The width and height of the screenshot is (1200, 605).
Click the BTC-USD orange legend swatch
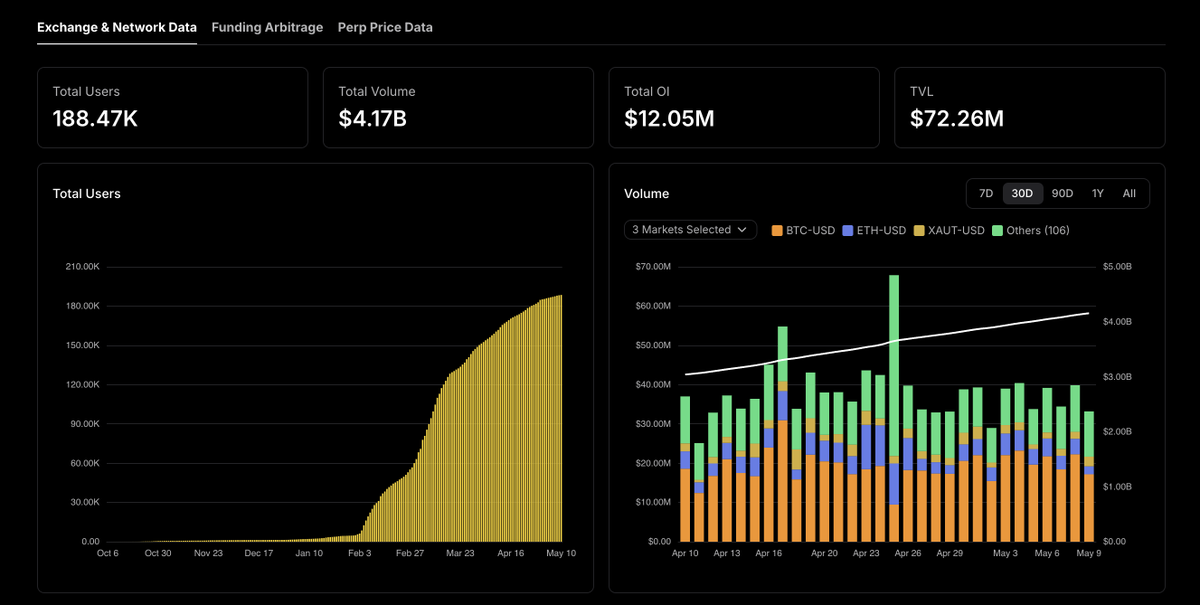point(777,231)
